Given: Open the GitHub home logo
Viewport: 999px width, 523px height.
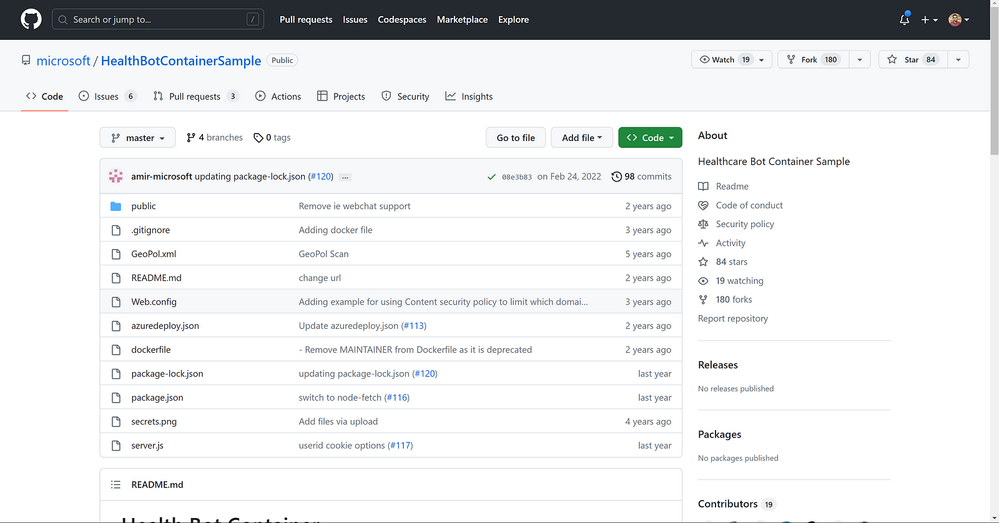Looking at the screenshot, I should pyautogui.click(x=31, y=19).
